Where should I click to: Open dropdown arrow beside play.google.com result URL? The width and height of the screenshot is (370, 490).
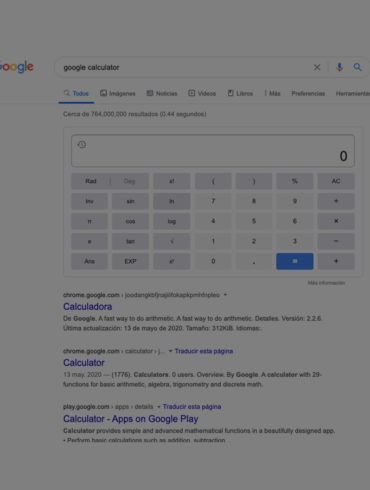[x=159, y=407]
